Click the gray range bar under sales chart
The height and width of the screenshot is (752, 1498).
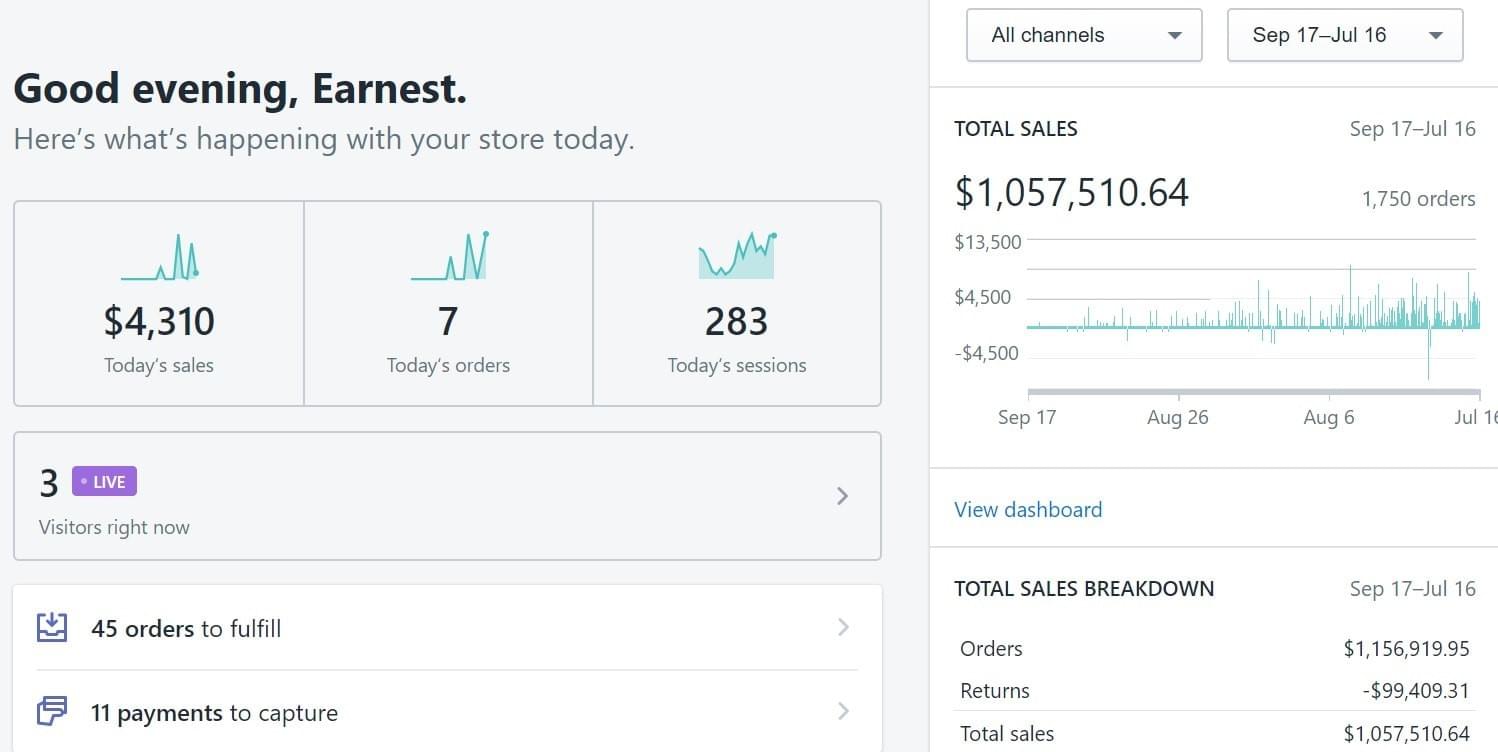coord(1253,392)
